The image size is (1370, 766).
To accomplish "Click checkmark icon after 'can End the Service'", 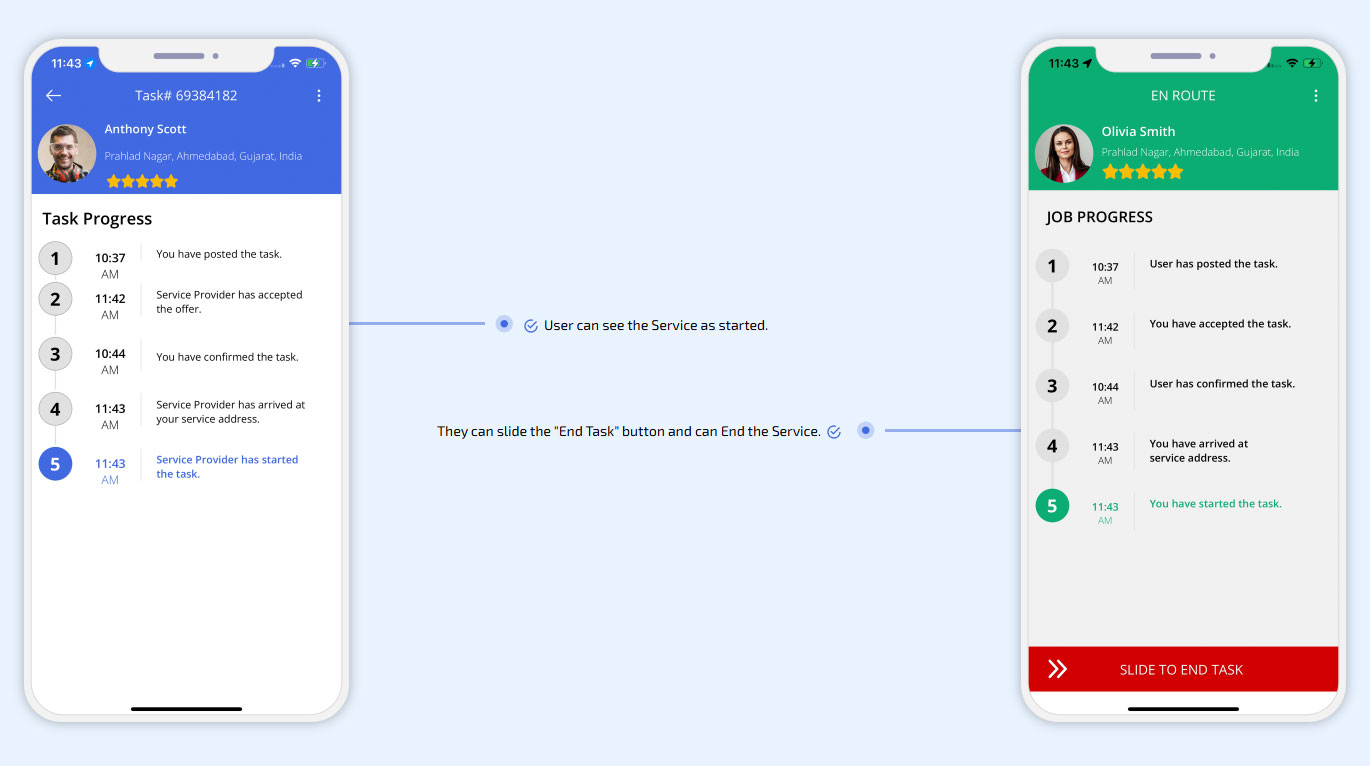I will coord(834,432).
